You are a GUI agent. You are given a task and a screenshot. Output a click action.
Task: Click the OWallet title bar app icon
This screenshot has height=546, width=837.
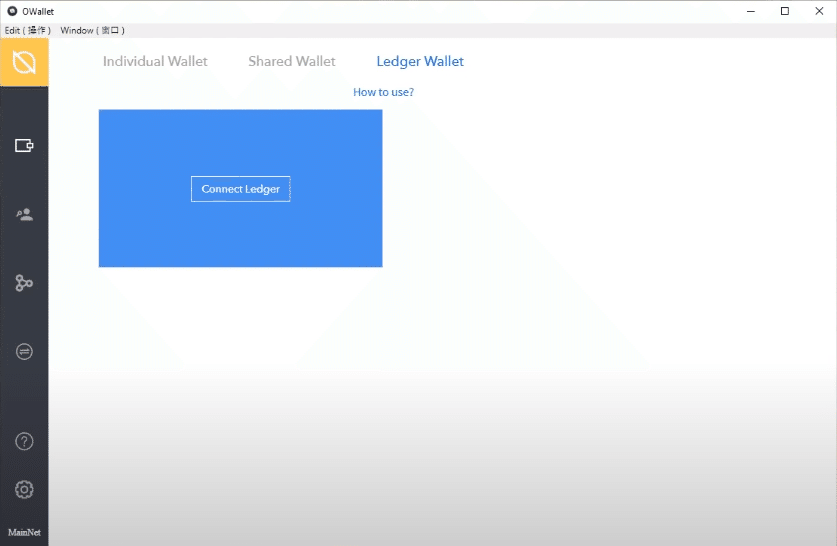pyautogui.click(x=12, y=11)
